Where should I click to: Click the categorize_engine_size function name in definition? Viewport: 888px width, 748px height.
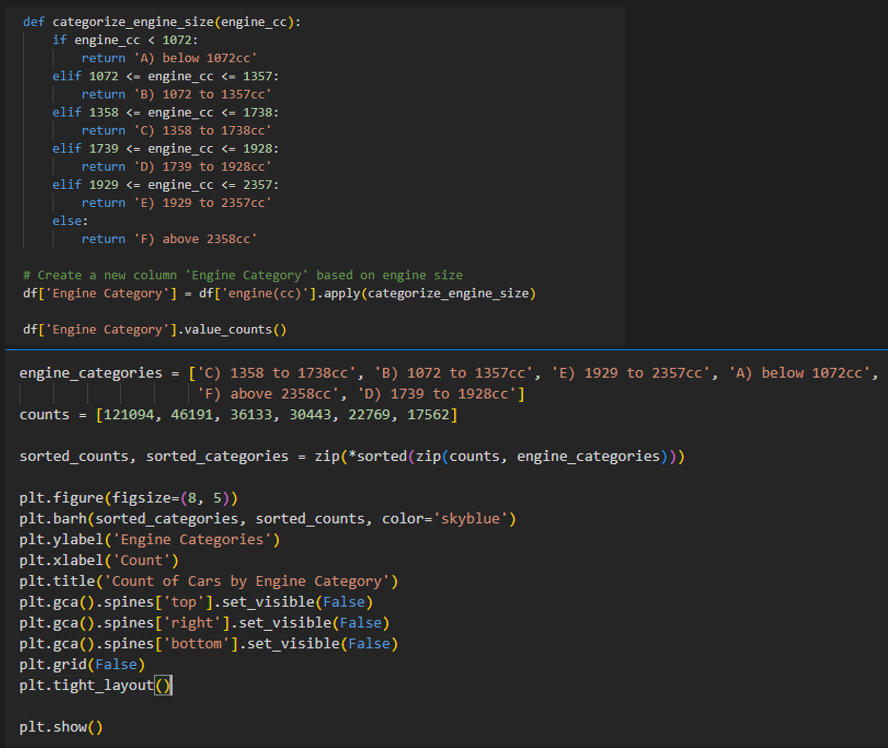(133, 22)
